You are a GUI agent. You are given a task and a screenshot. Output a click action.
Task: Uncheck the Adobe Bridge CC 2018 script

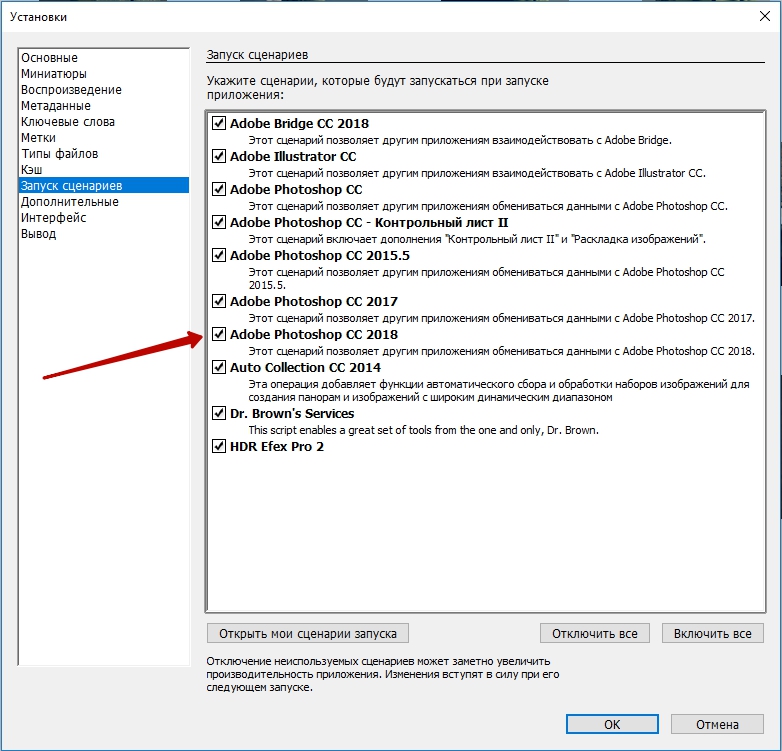click(x=219, y=123)
